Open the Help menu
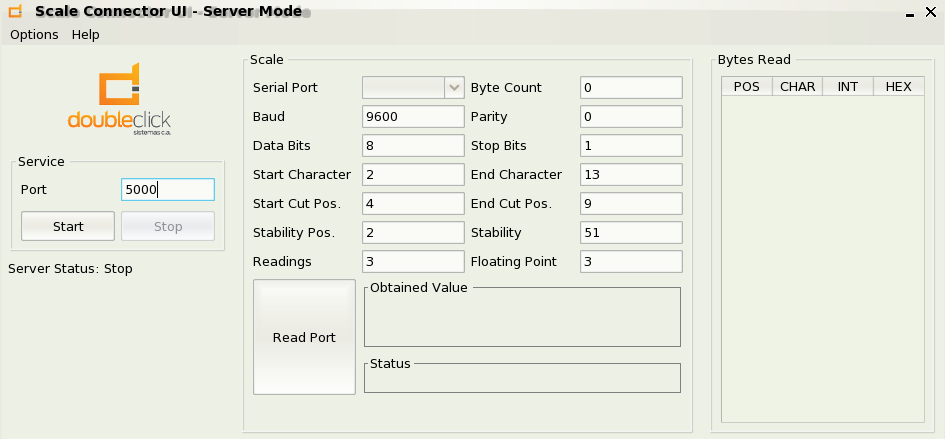The height and width of the screenshot is (439, 945). click(86, 34)
